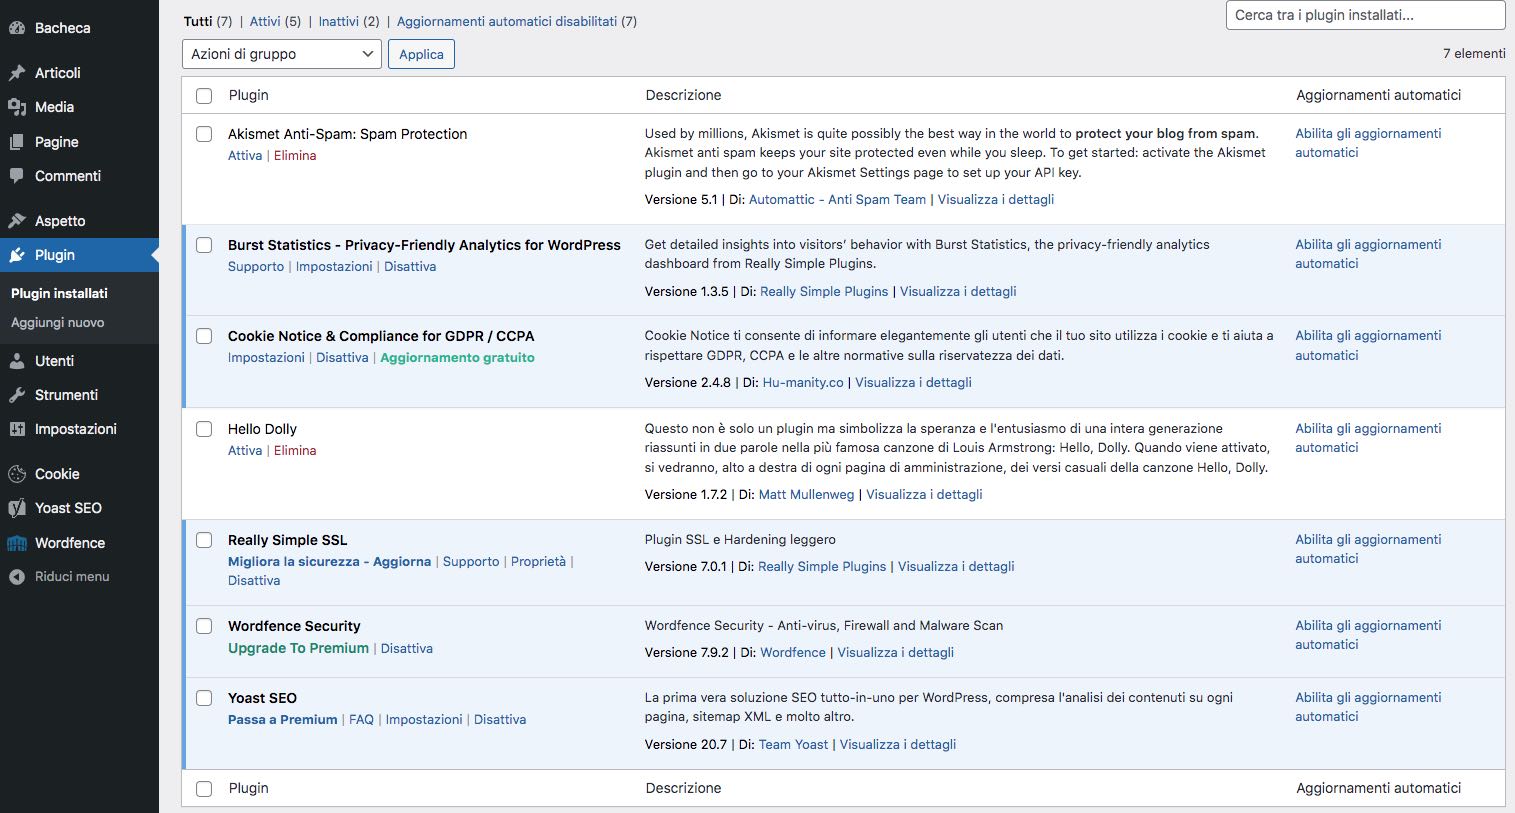Select the Wordfence Security checkbox
Screen dimensions: 1515x813
204,626
